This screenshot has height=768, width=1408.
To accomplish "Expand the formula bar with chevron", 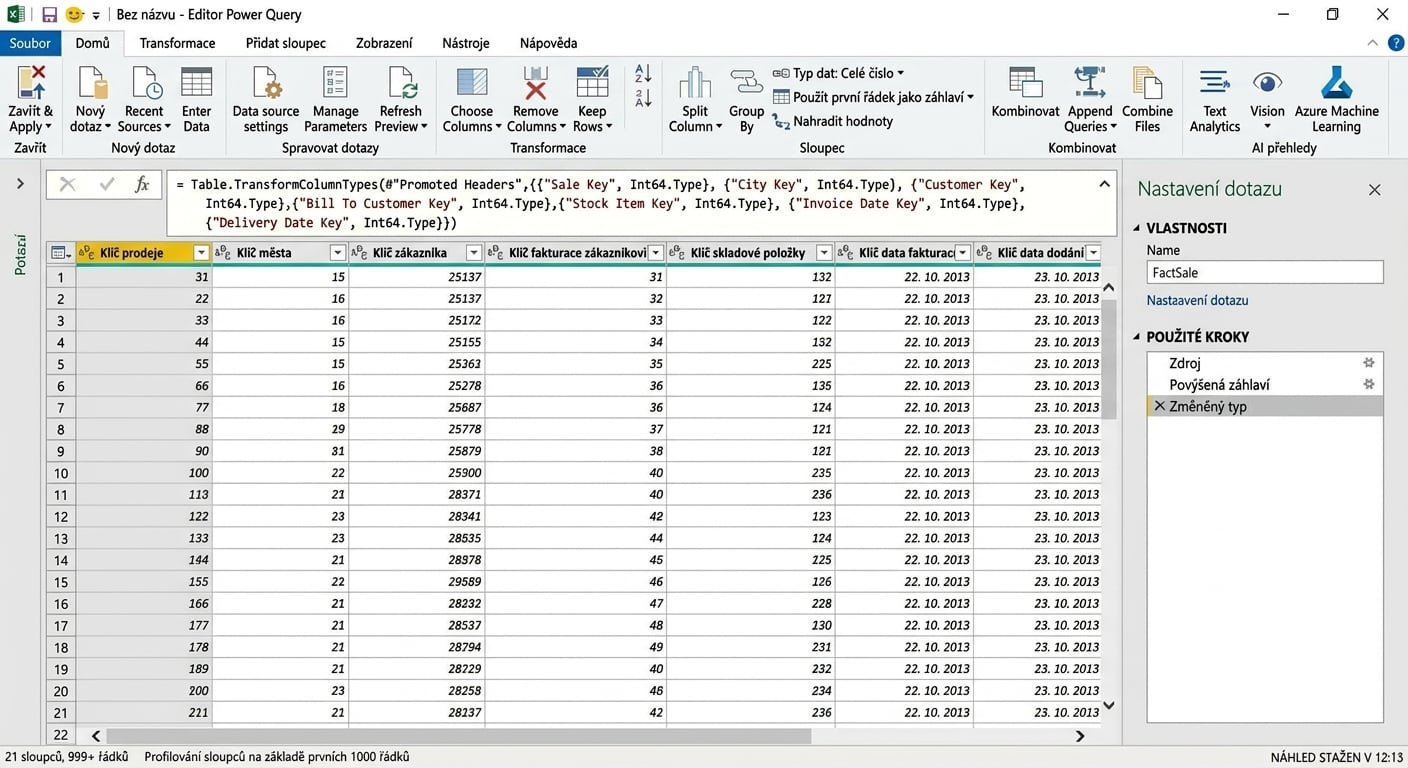I will point(1104,184).
